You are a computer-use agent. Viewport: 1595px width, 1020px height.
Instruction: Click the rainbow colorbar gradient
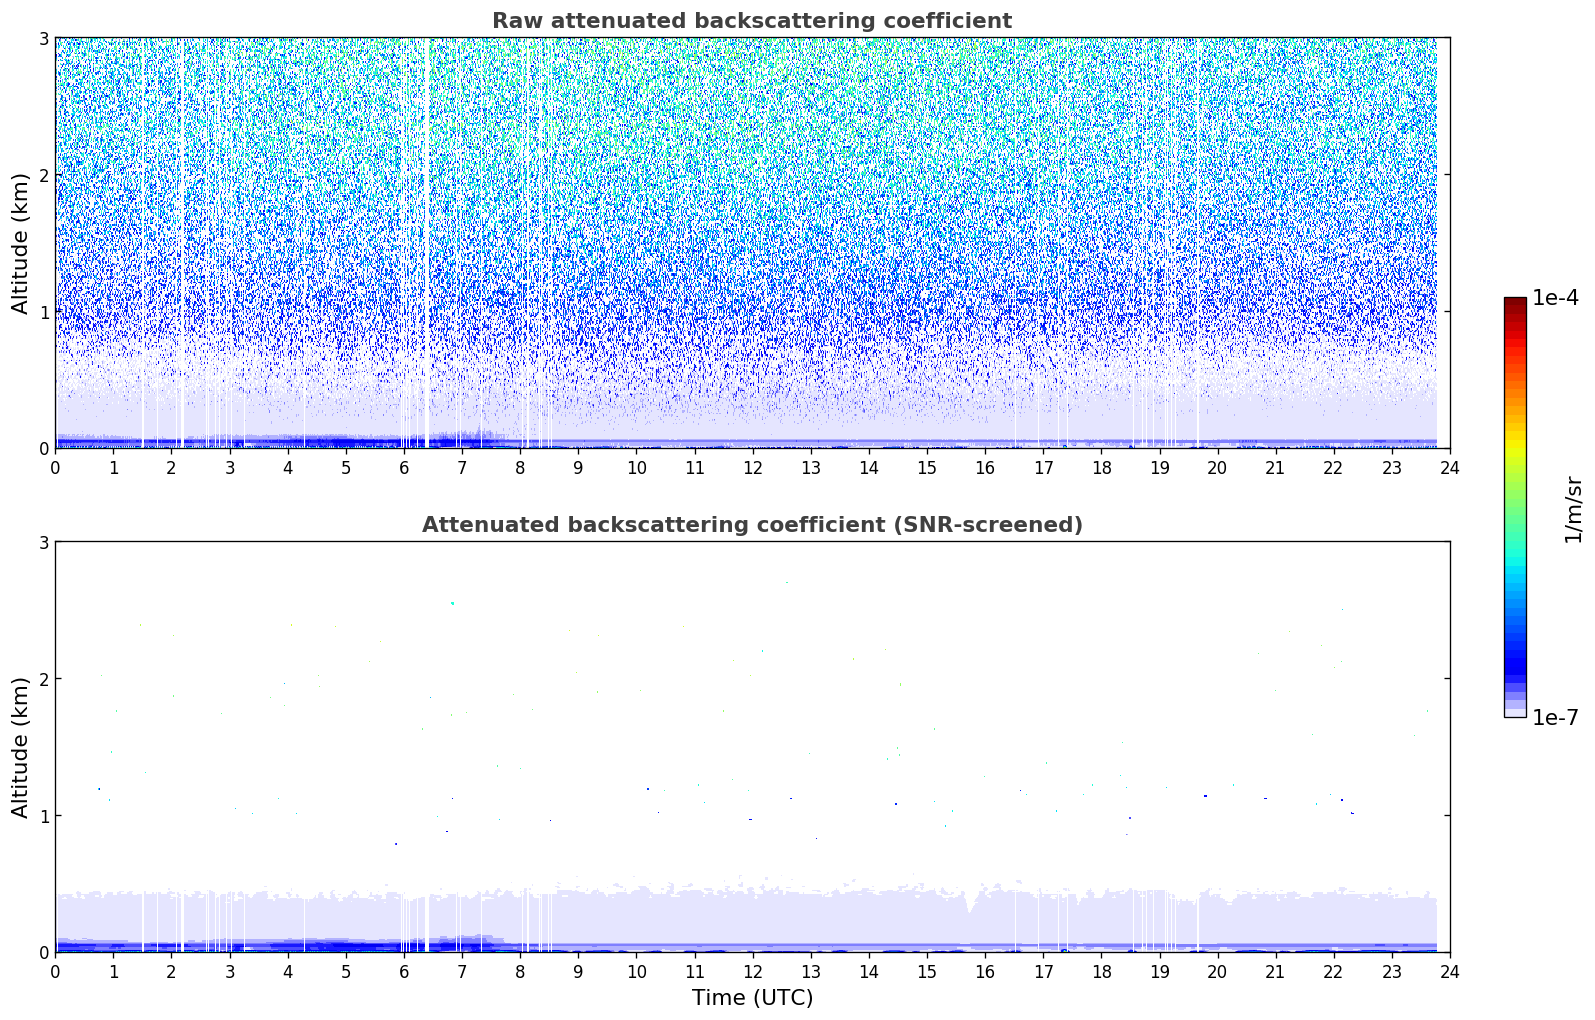click(1515, 507)
